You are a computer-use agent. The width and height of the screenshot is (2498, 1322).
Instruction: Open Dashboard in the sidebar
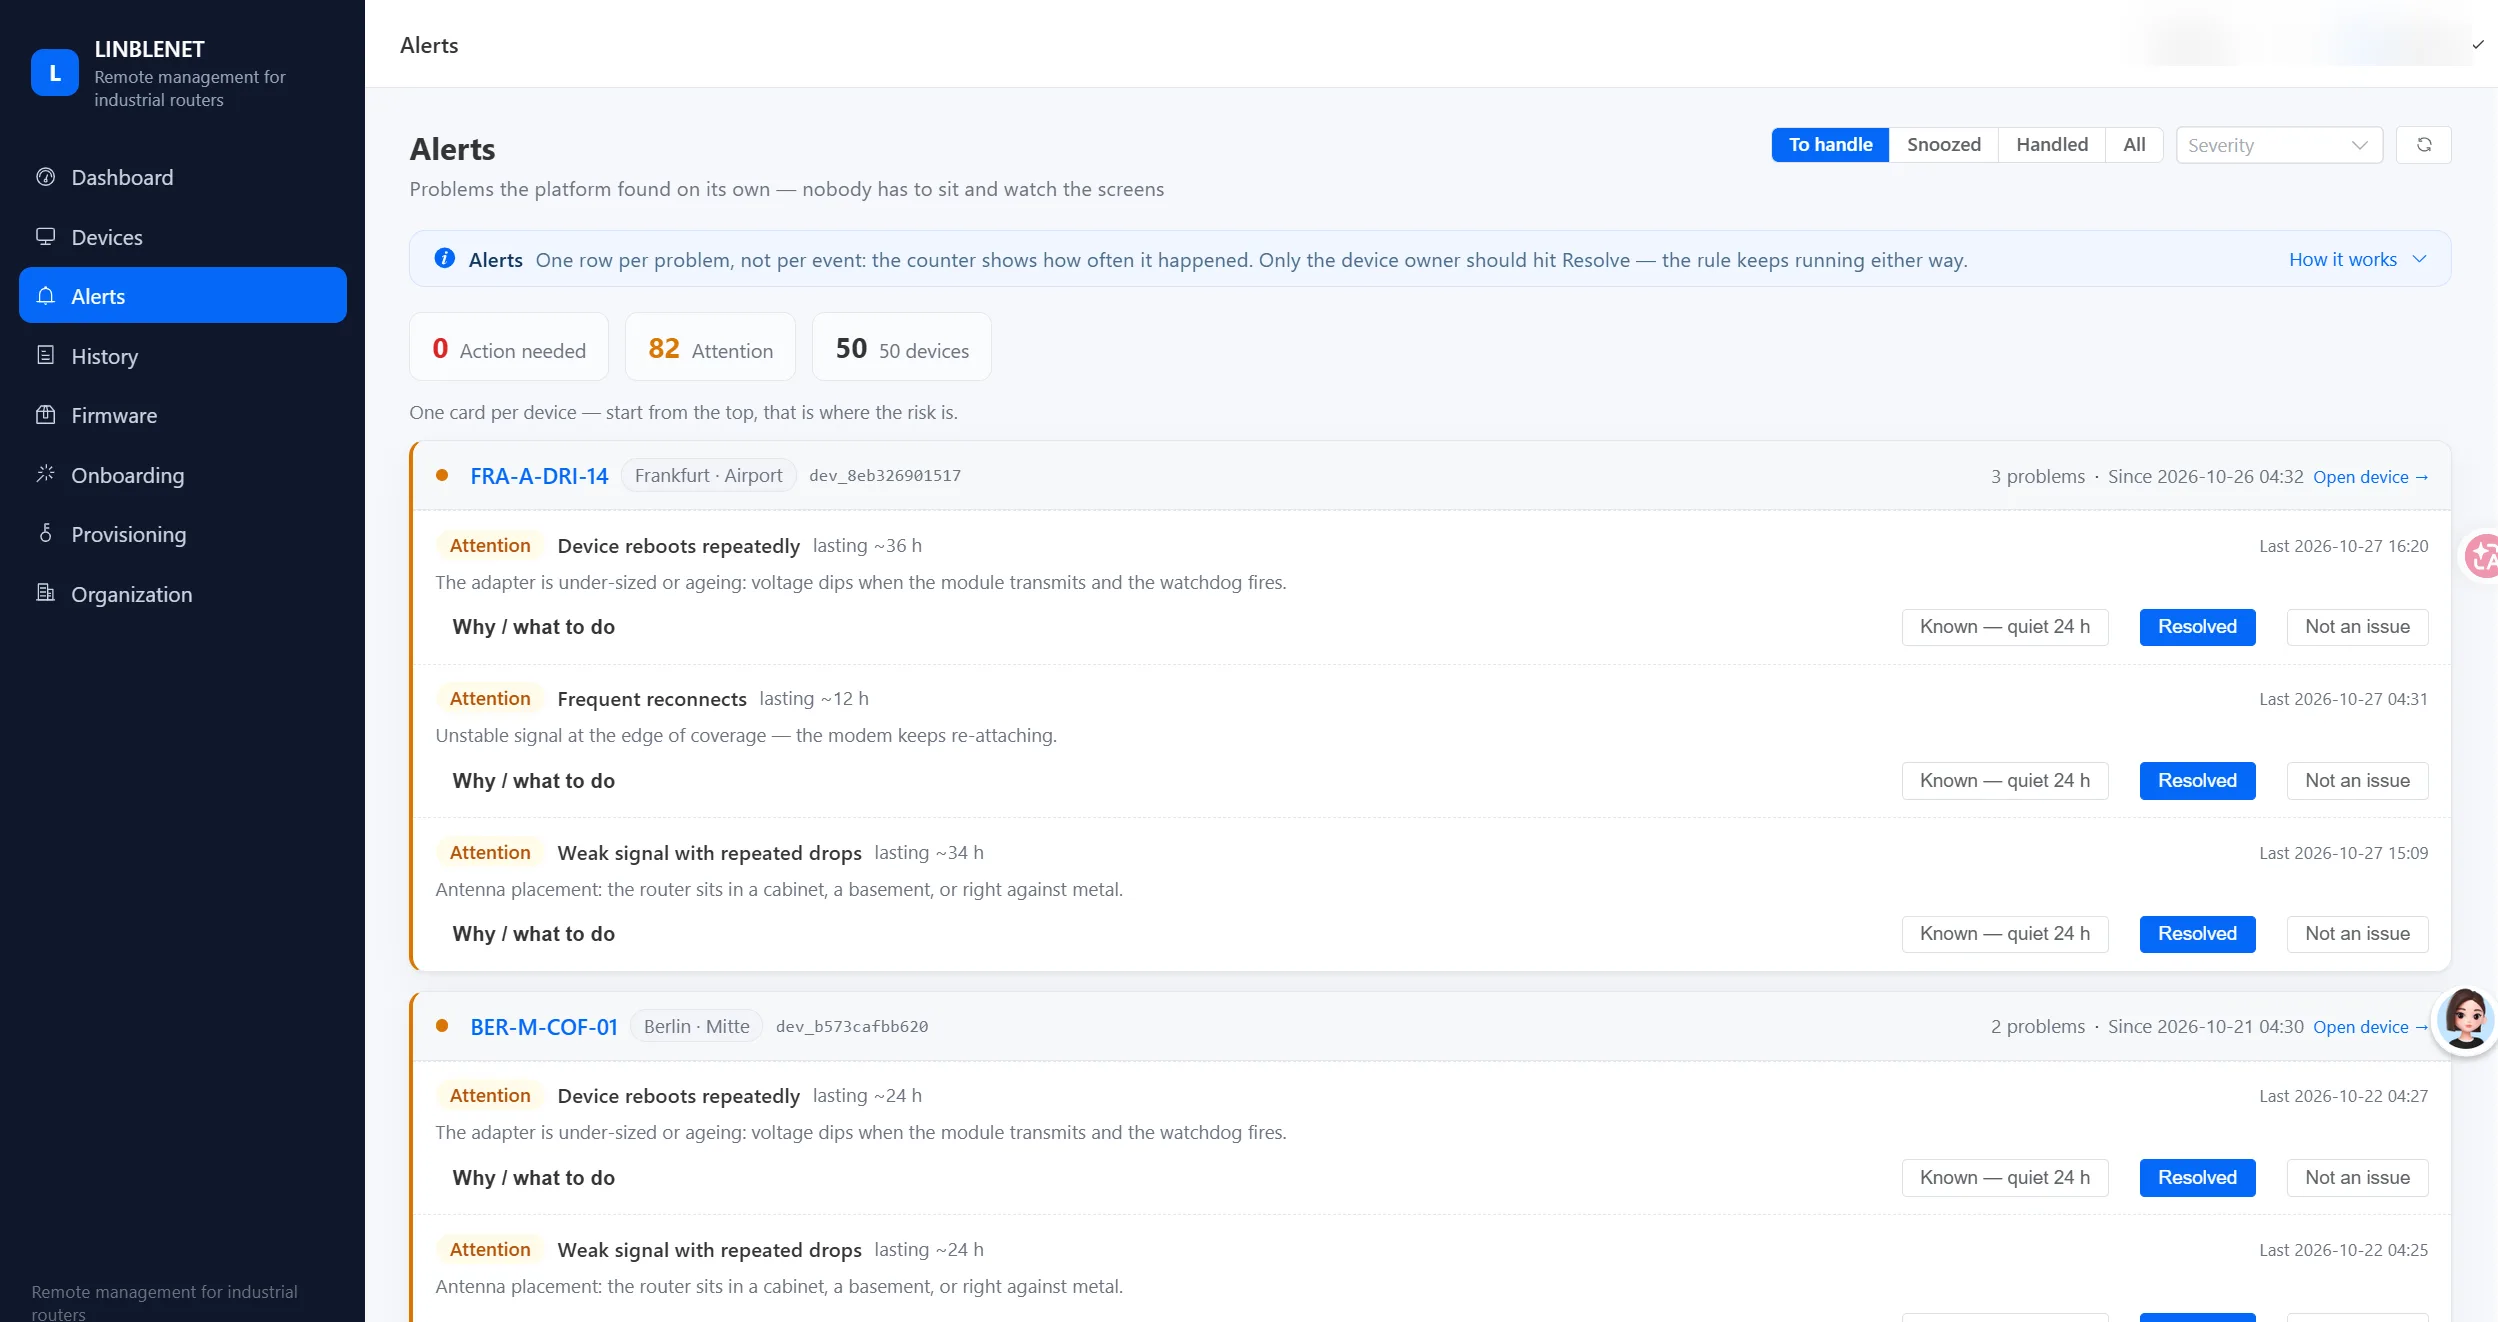point(183,177)
